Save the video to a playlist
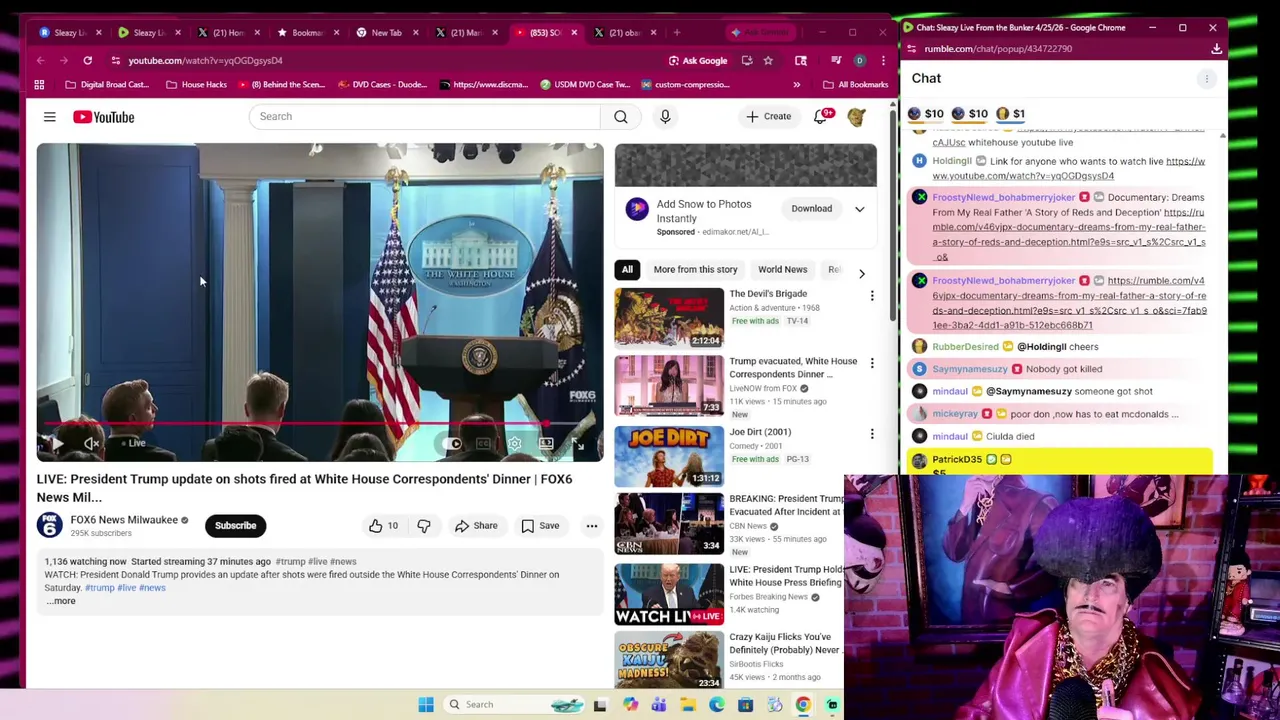The image size is (1280, 720). point(540,526)
